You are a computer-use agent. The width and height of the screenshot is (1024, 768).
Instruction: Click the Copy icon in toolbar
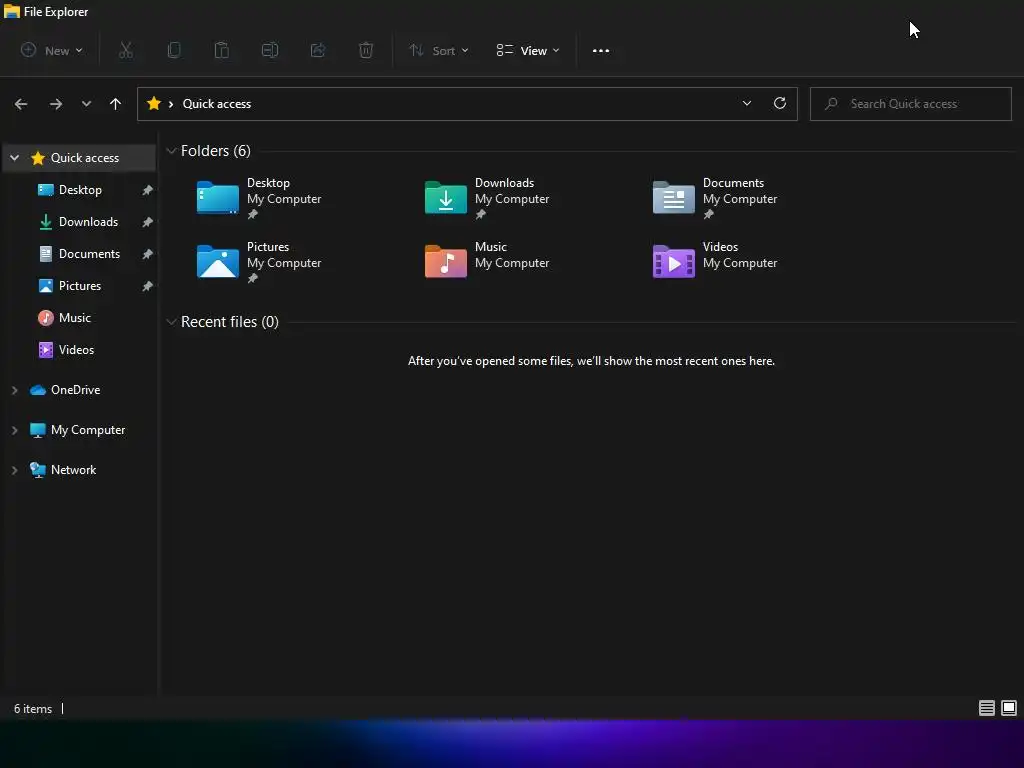pyautogui.click(x=174, y=50)
